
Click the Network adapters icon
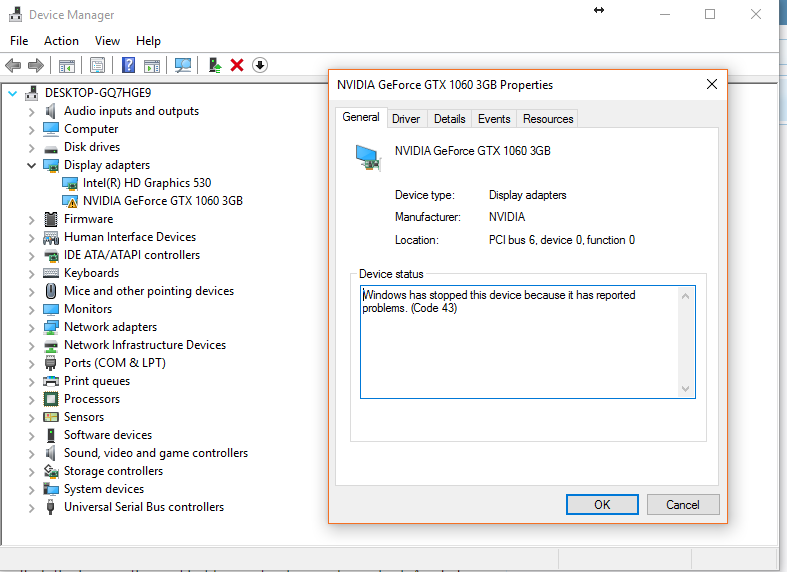[x=51, y=328]
